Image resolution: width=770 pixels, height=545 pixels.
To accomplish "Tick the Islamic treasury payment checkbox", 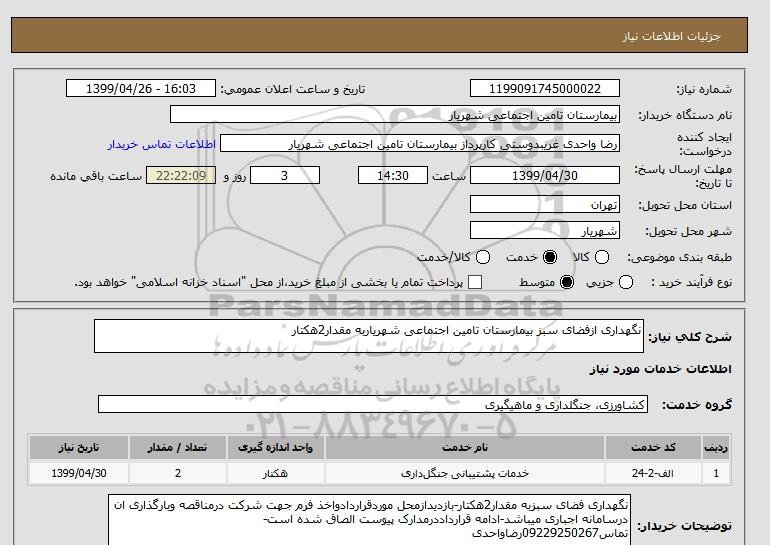I will pyautogui.click(x=474, y=282).
